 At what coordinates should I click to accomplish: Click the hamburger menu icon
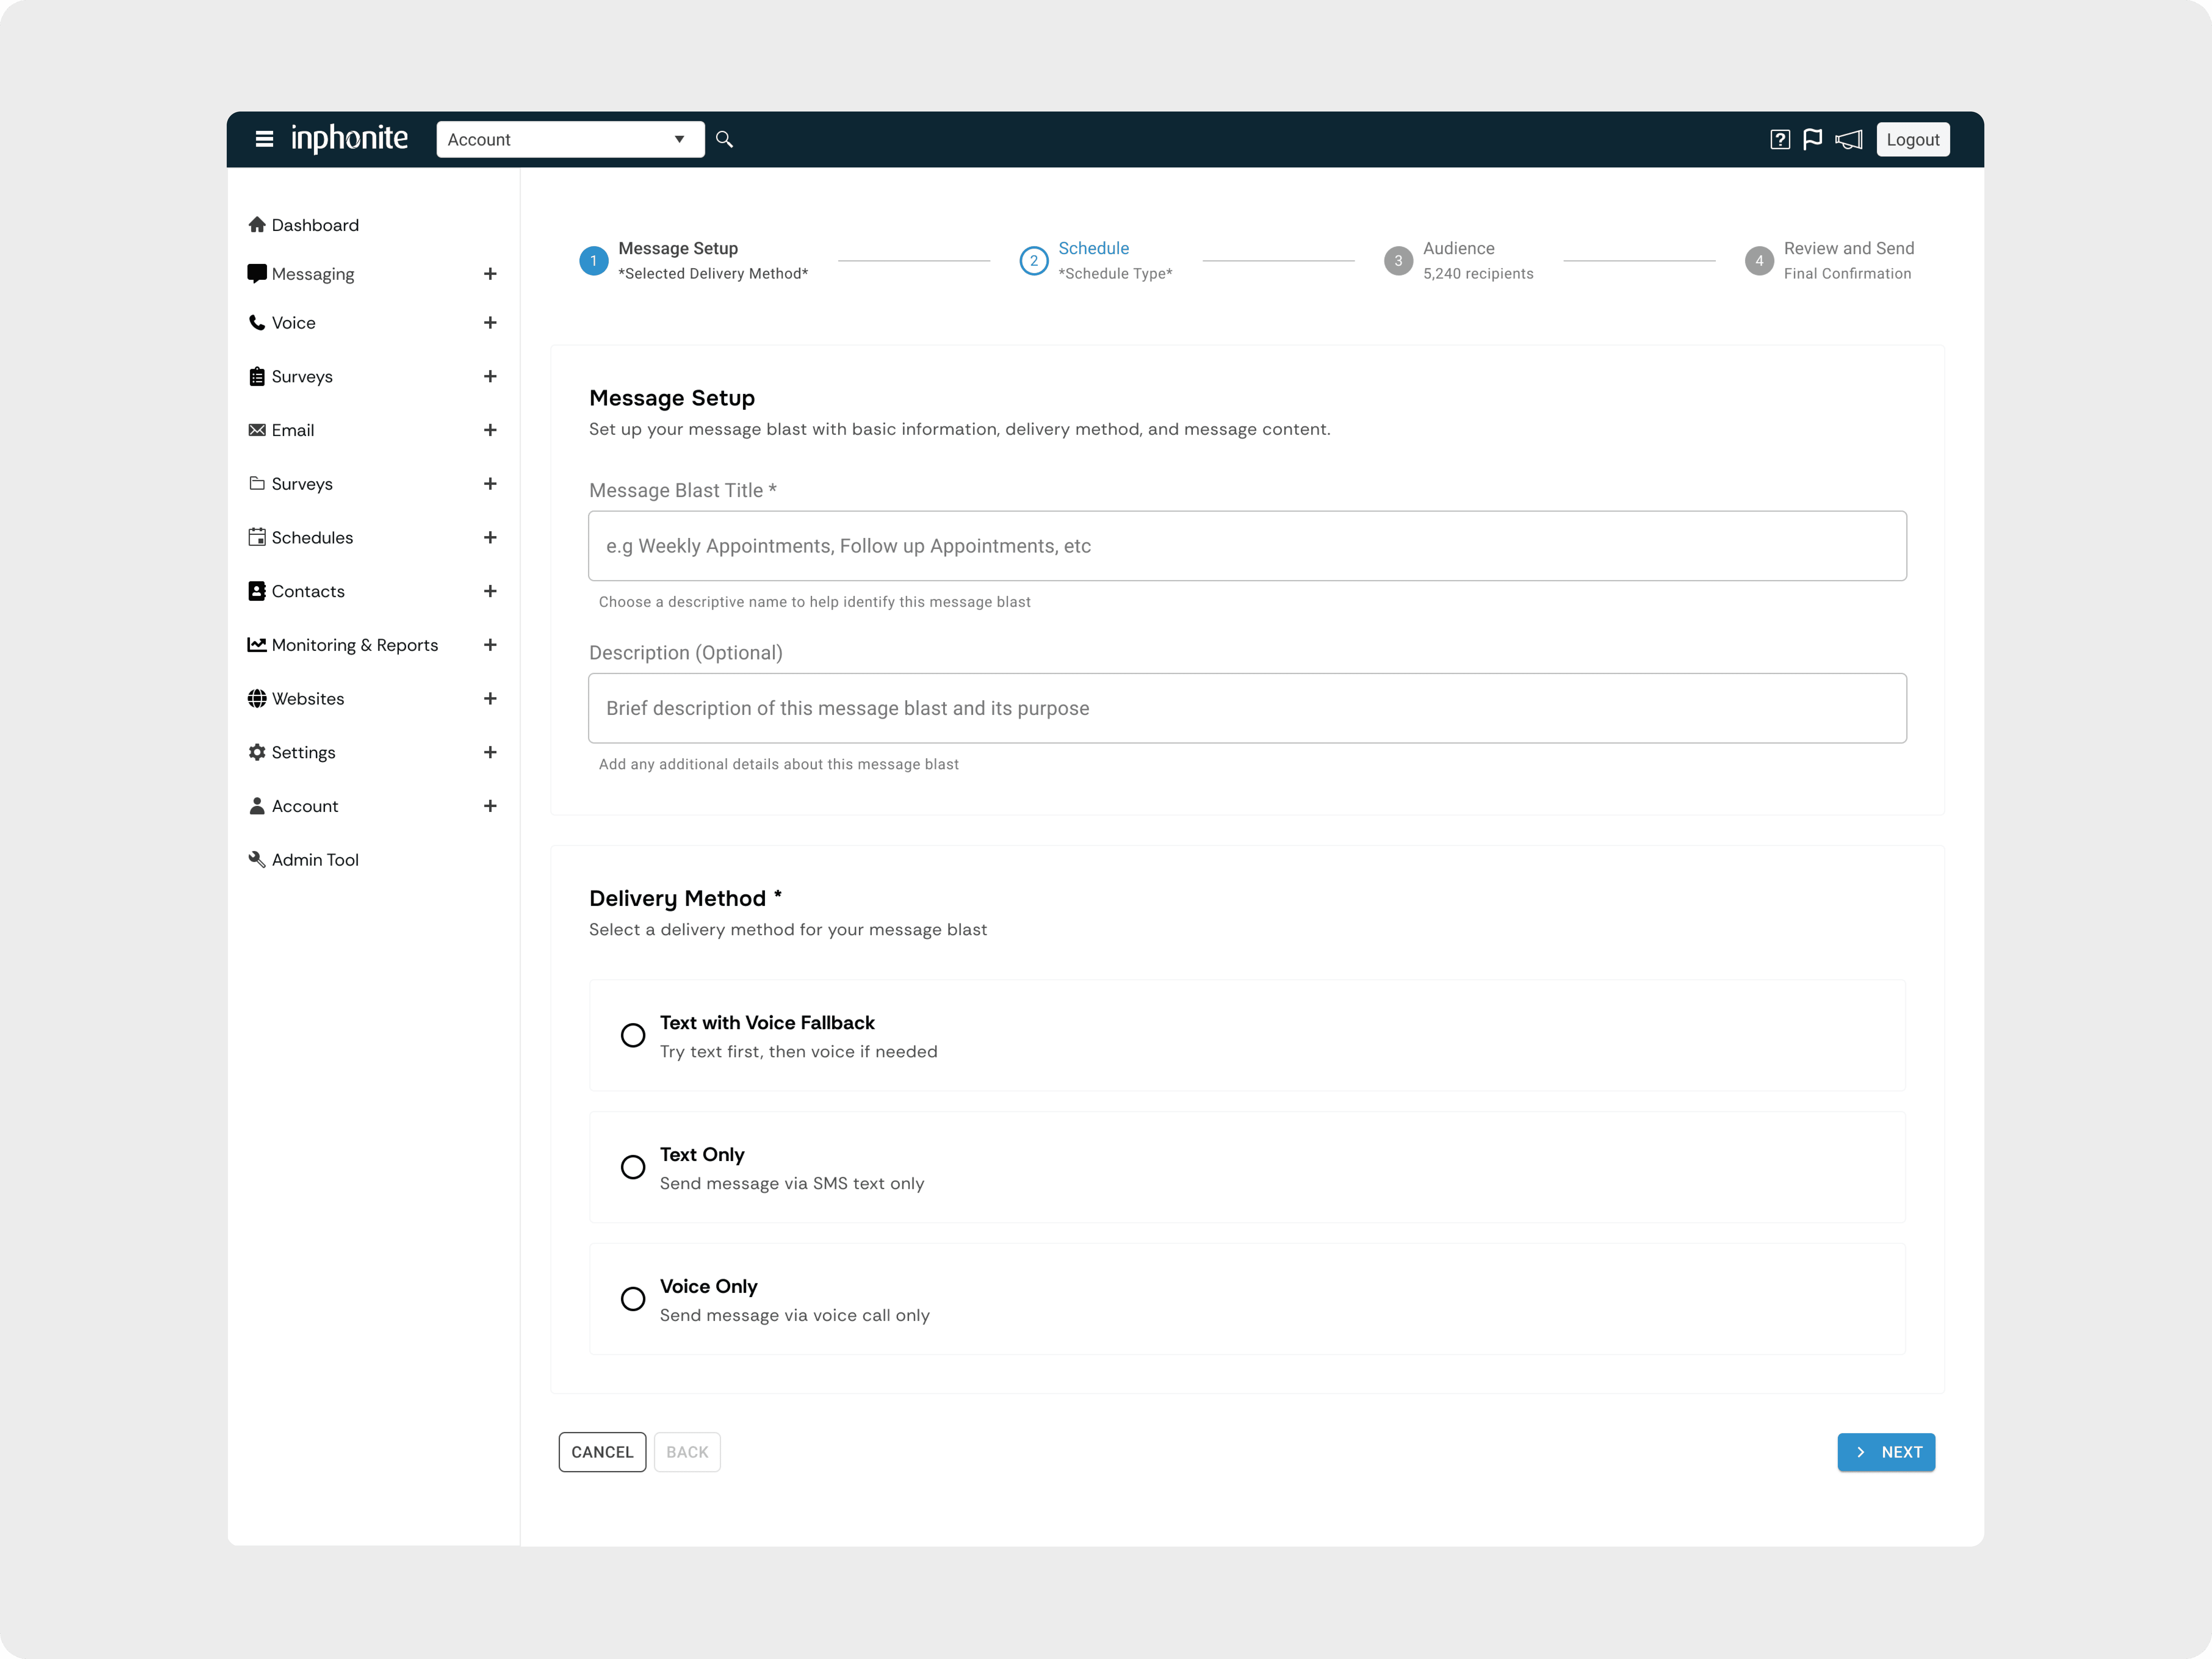coord(264,139)
